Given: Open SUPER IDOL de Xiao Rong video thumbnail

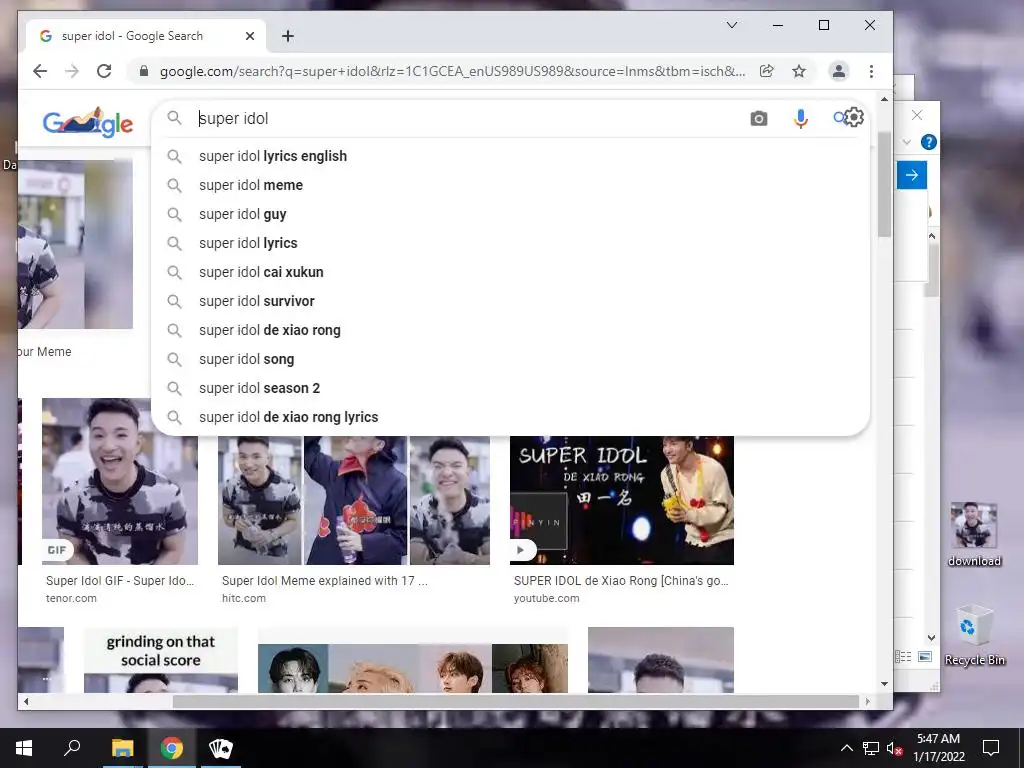Looking at the screenshot, I should point(622,500).
